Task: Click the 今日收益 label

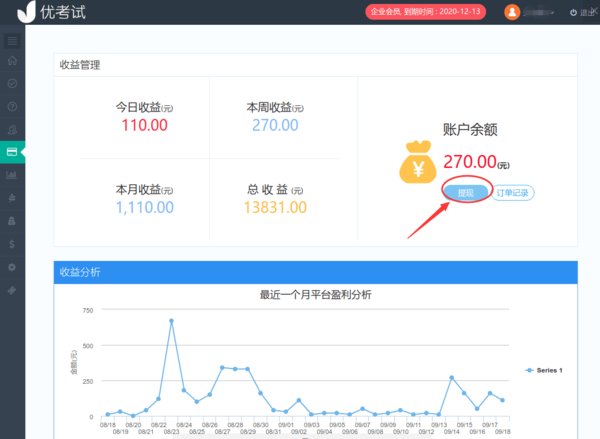Action: coord(145,107)
